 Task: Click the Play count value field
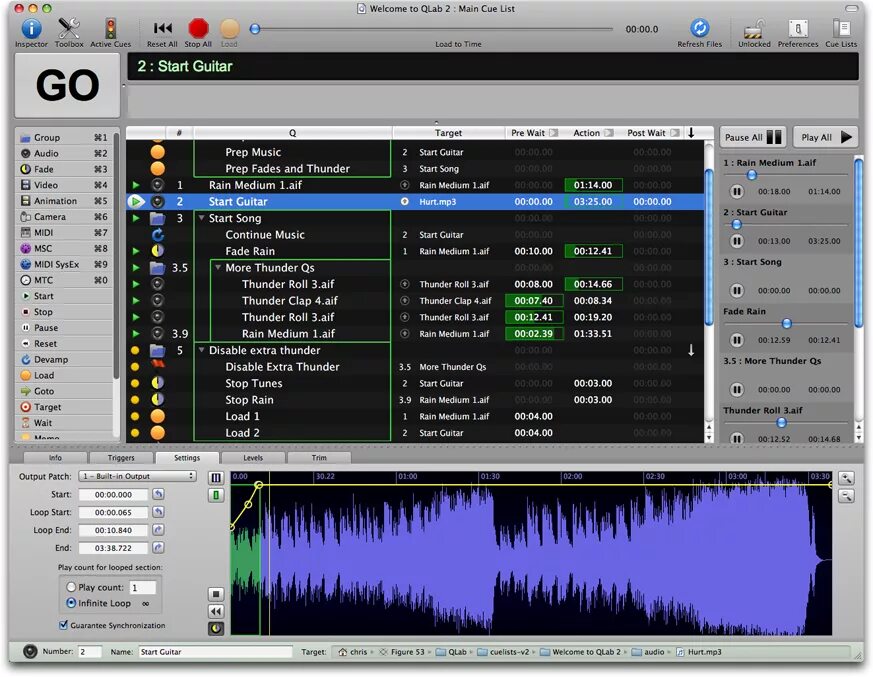point(143,587)
